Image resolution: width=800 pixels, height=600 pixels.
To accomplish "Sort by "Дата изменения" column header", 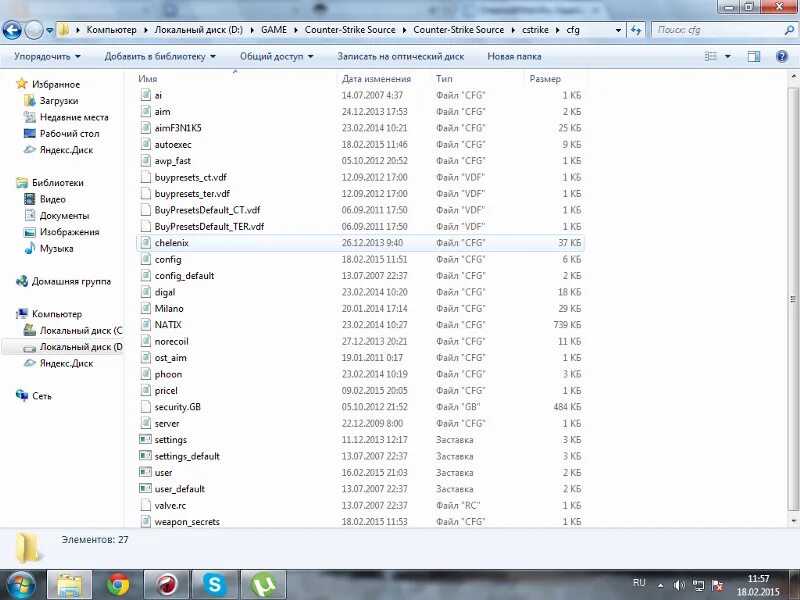I will click(376, 79).
